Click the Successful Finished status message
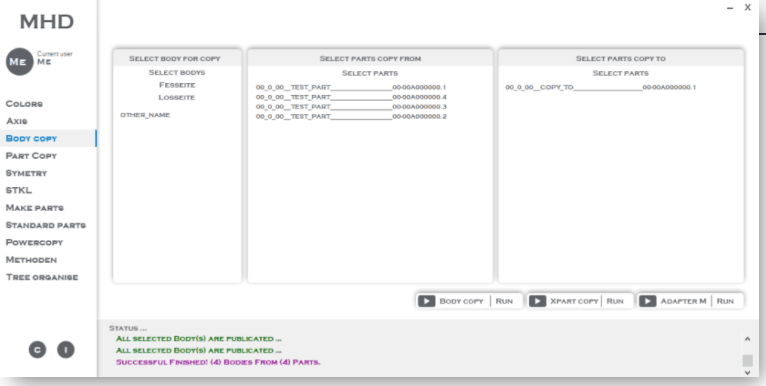This screenshot has height=386, width=766. 218,362
